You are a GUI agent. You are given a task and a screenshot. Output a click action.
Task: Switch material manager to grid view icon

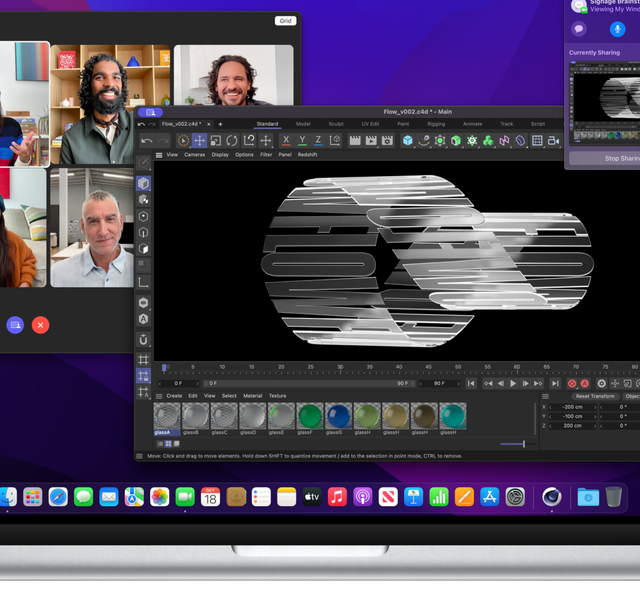(x=168, y=444)
